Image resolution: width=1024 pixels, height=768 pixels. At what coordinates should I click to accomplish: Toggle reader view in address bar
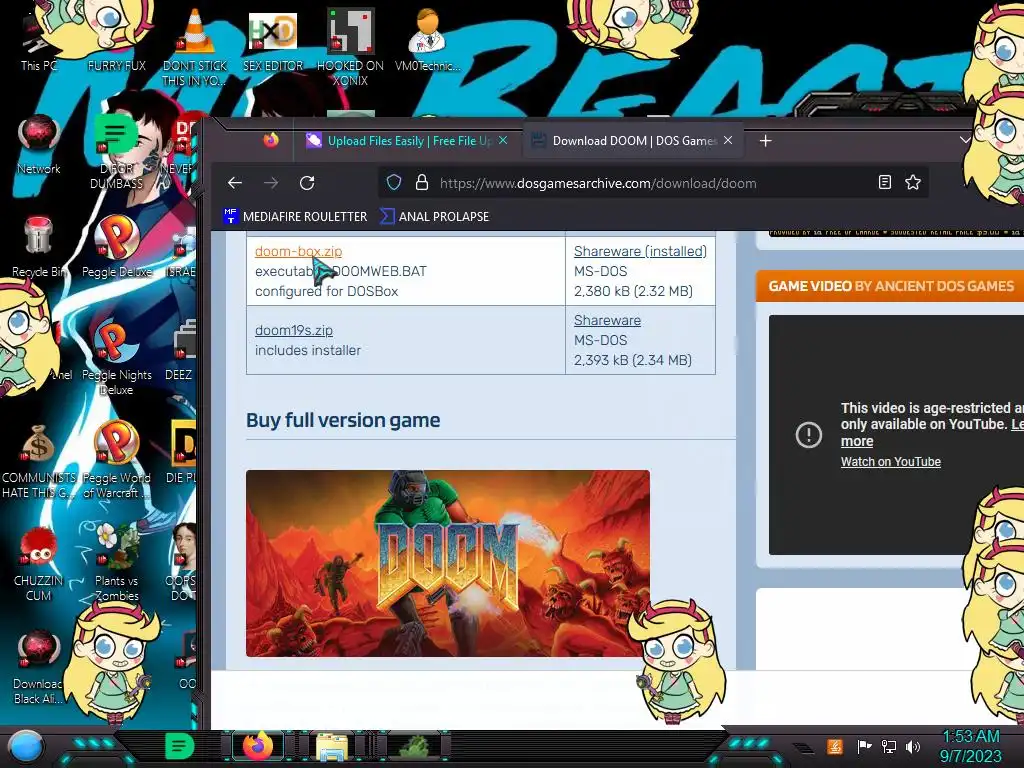click(x=885, y=182)
